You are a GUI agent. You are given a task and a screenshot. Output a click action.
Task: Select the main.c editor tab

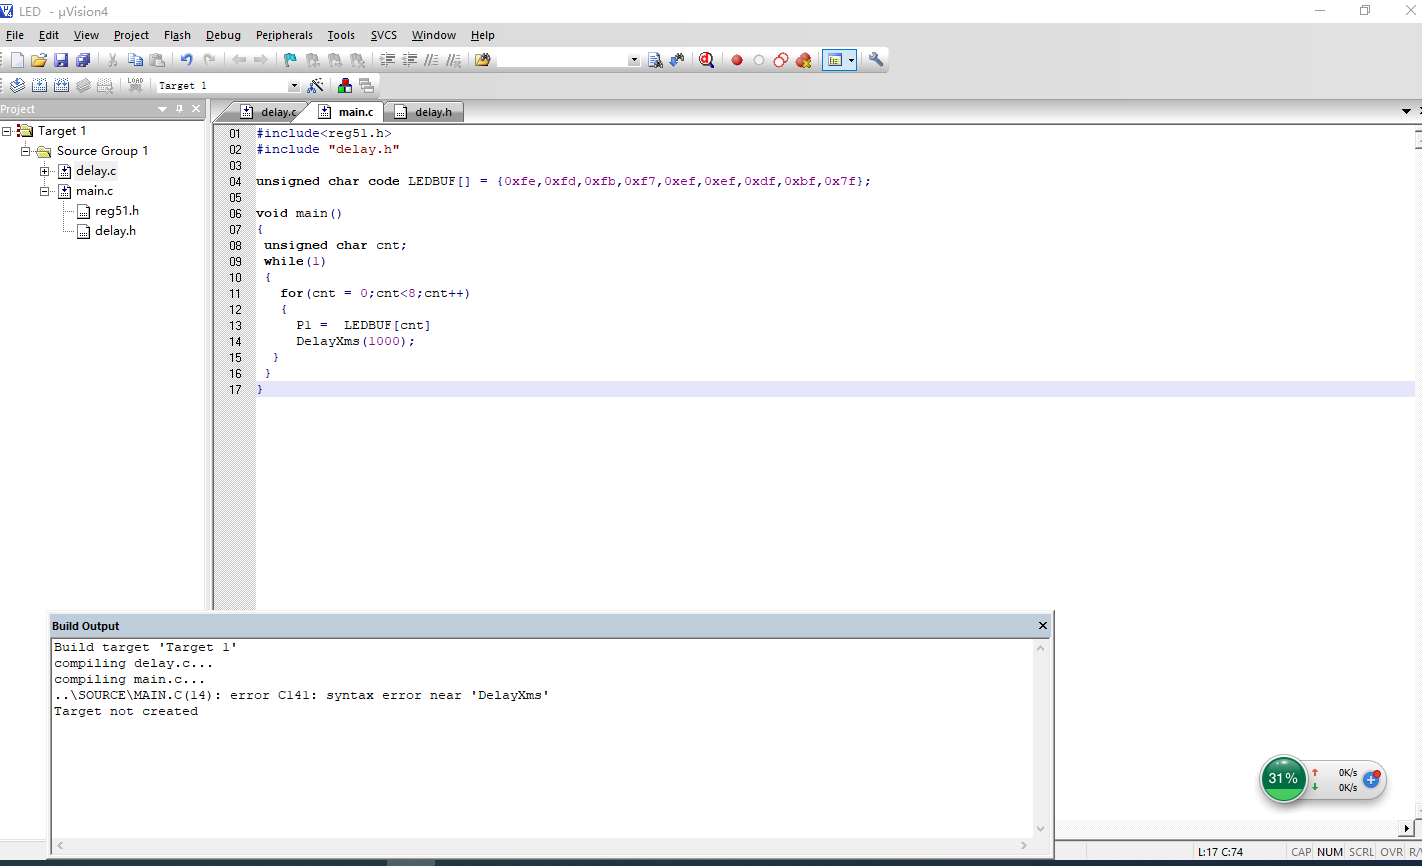click(x=346, y=112)
